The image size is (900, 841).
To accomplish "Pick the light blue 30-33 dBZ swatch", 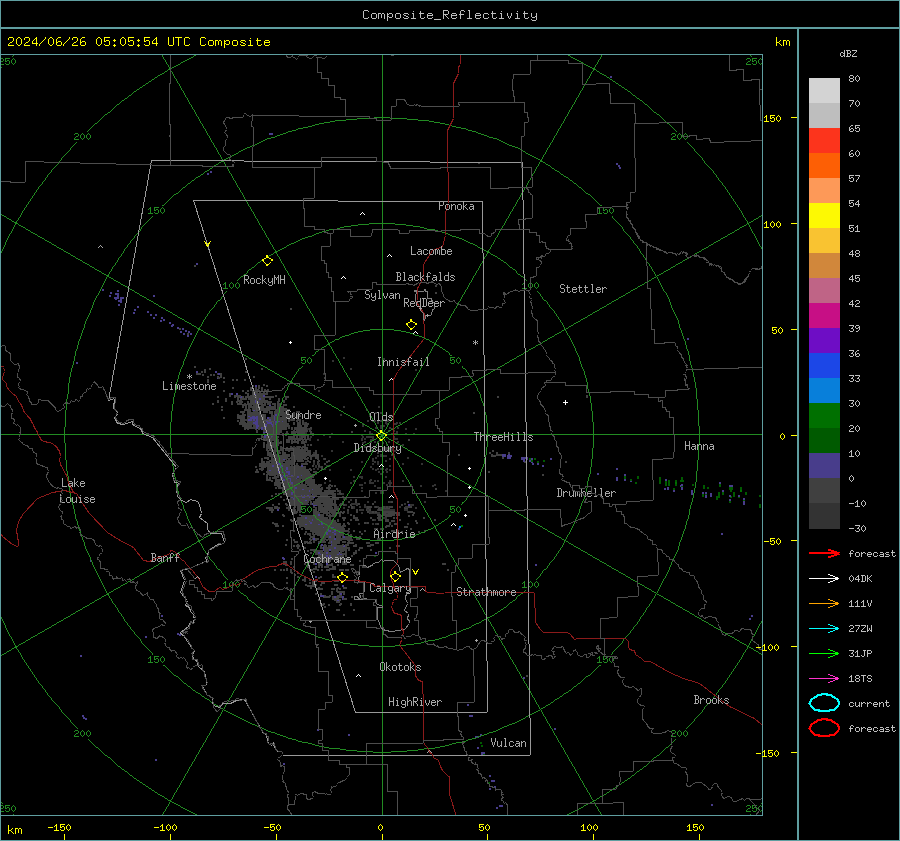I will pos(824,390).
